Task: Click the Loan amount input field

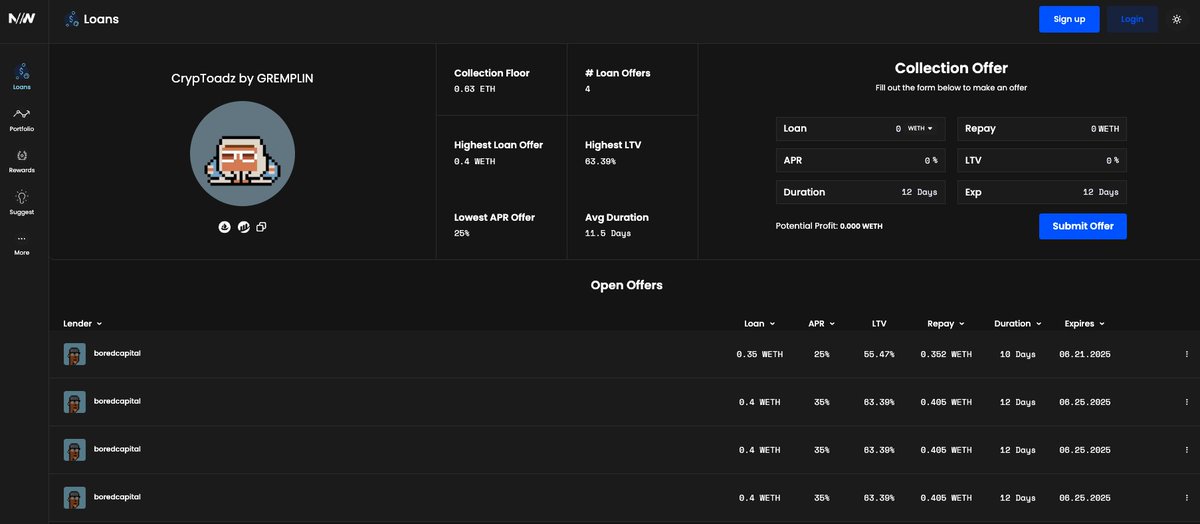Action: tap(861, 129)
